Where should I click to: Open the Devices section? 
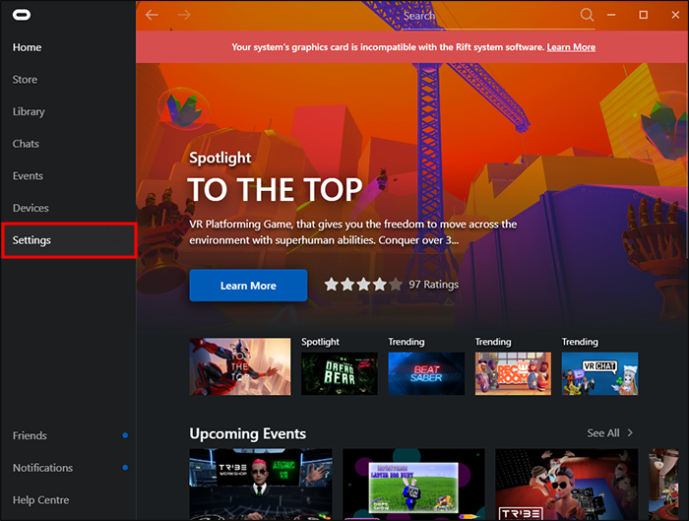(30, 208)
